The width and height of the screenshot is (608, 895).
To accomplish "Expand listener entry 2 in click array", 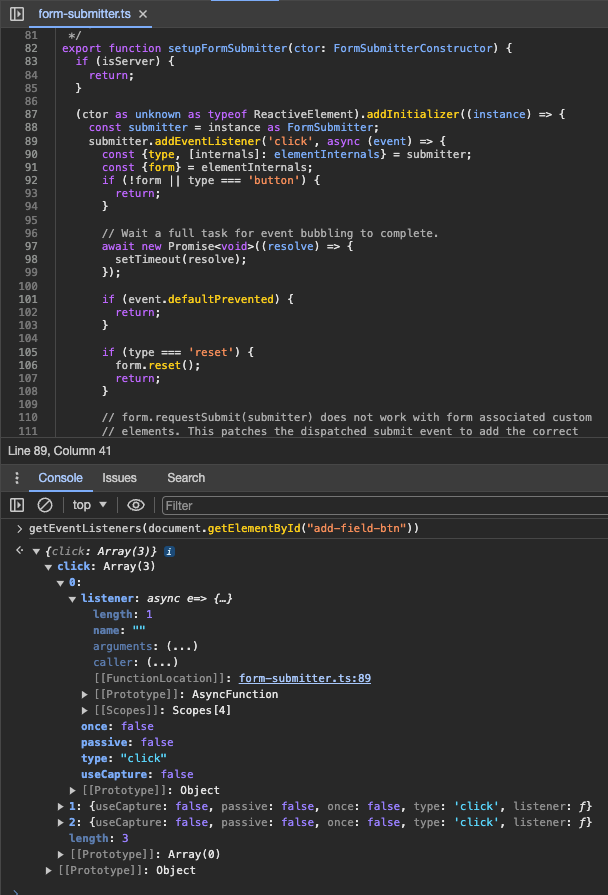I will tap(61, 823).
